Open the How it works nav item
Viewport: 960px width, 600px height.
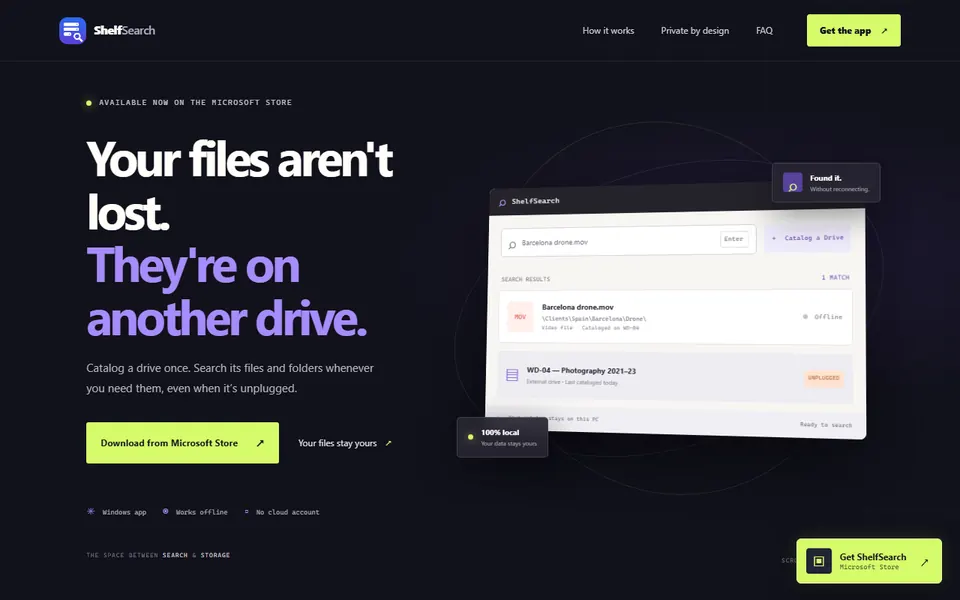coord(608,31)
